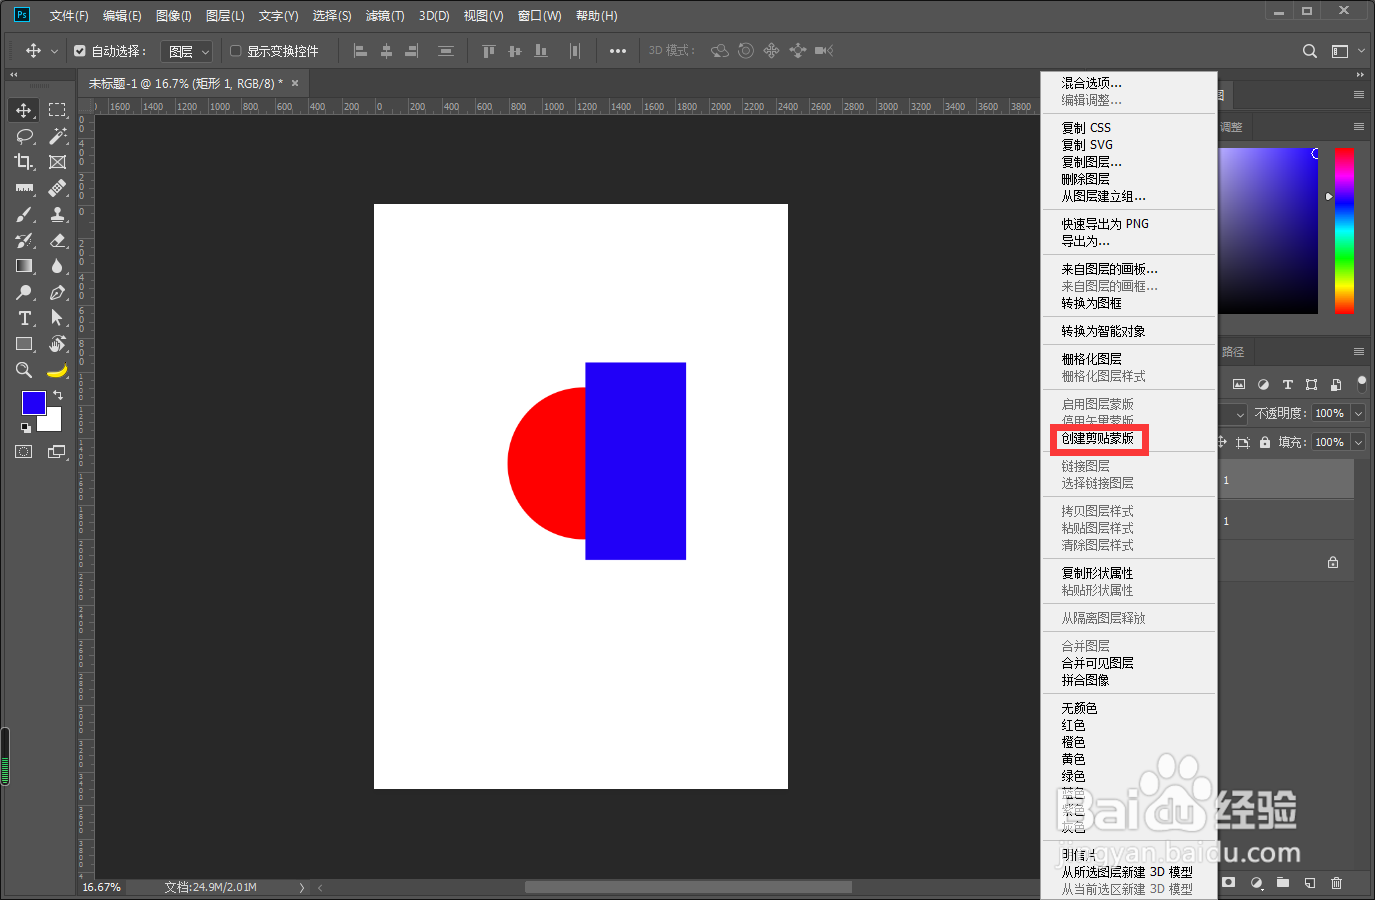The image size is (1375, 900).
Task: Select the Rotate View hand tool
Action: [57, 344]
